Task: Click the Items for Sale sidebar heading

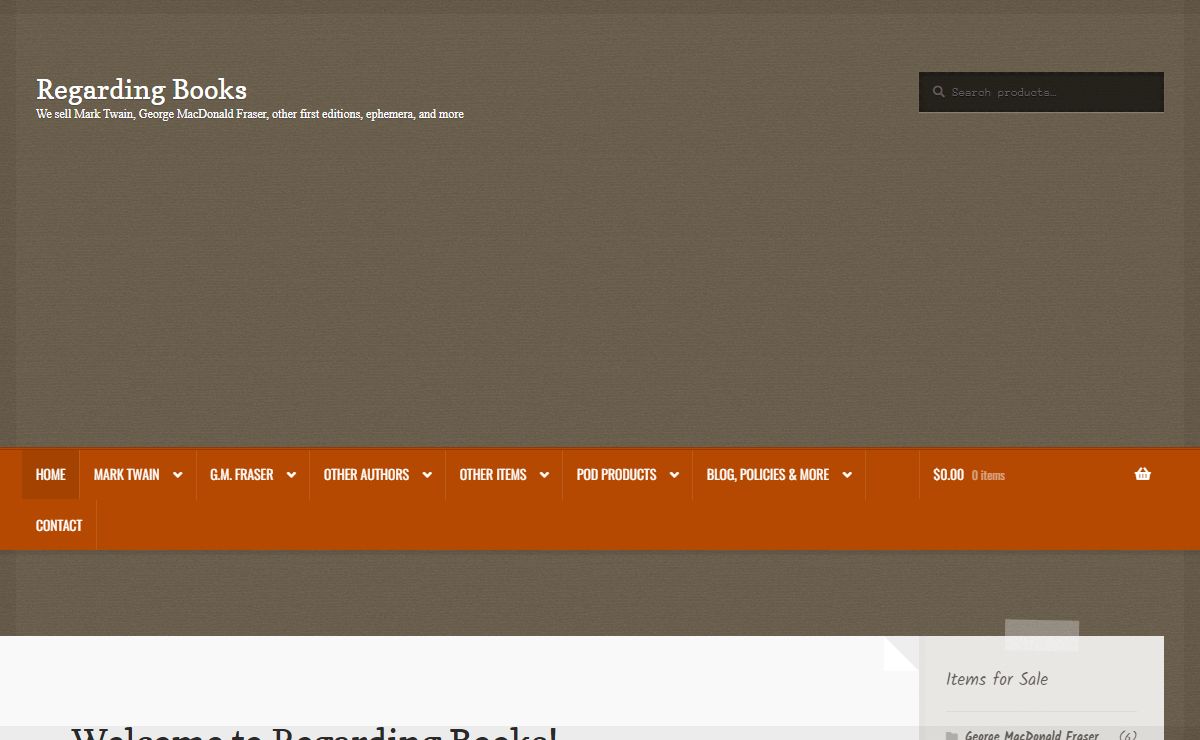Action: coord(997,679)
